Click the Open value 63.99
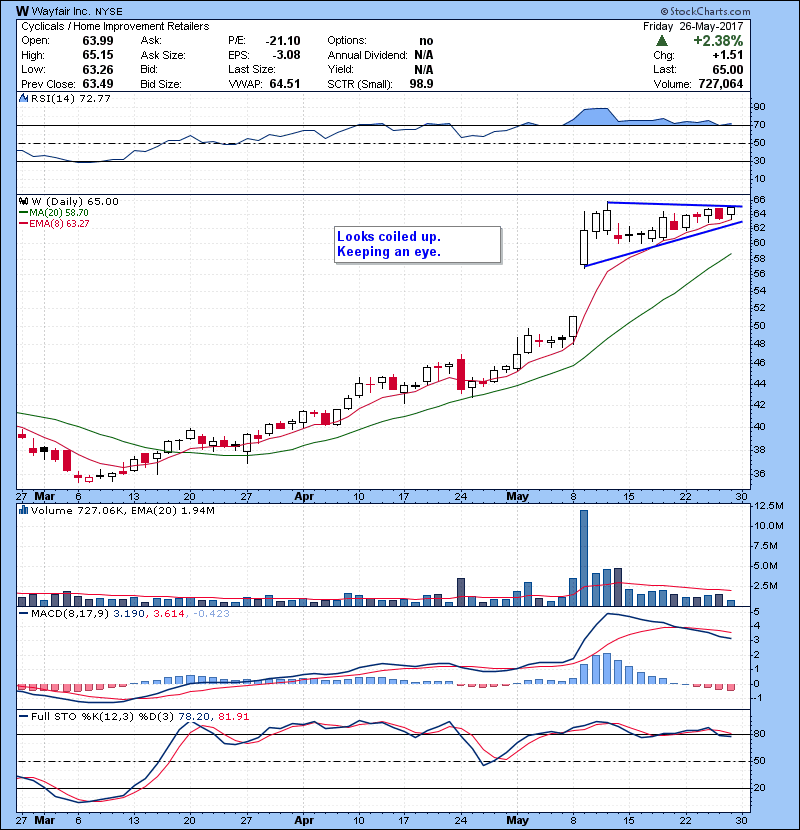 point(97,41)
